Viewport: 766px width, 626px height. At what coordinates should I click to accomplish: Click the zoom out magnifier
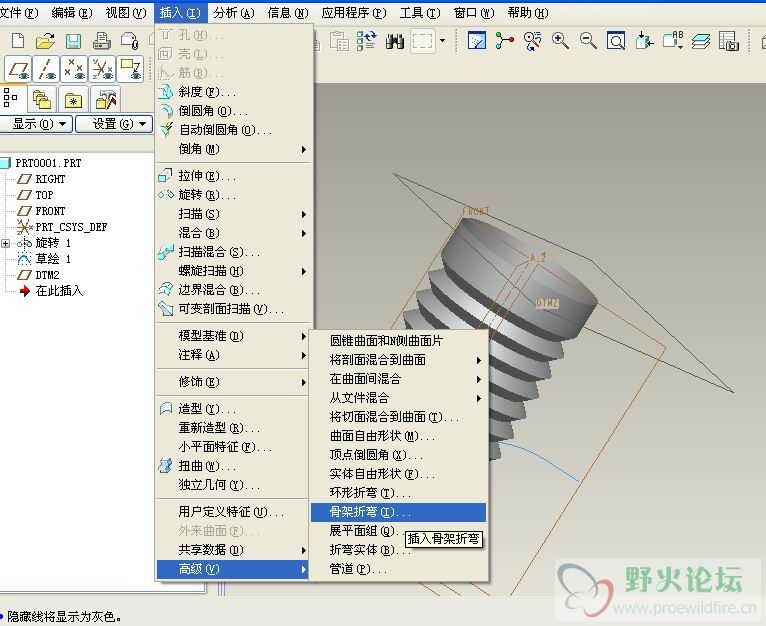pyautogui.click(x=588, y=41)
